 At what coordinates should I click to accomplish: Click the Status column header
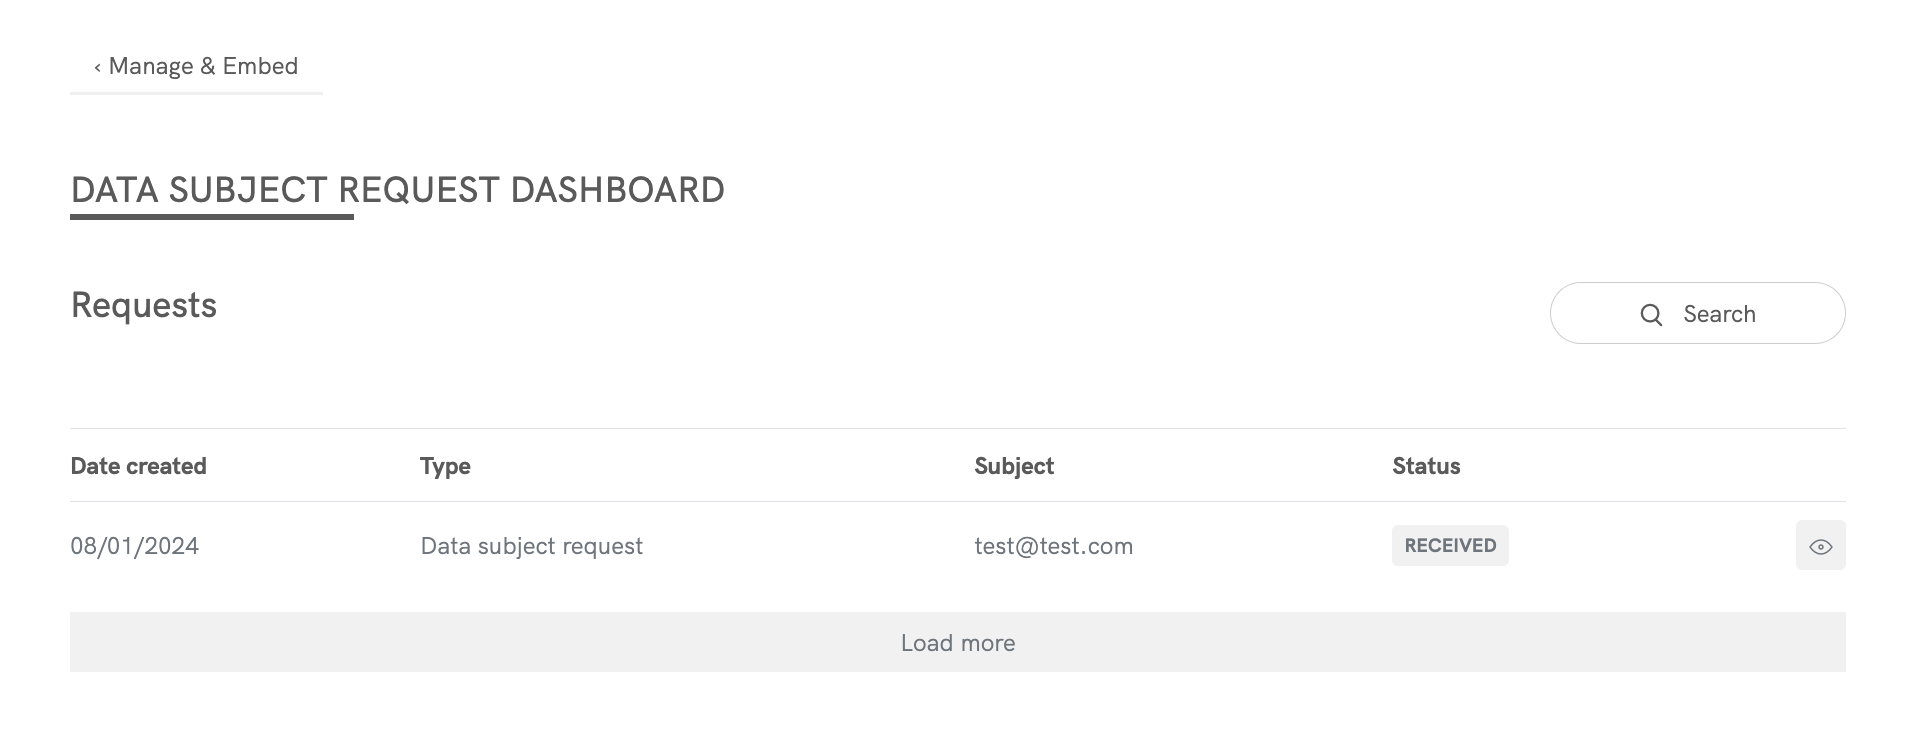point(1426,466)
